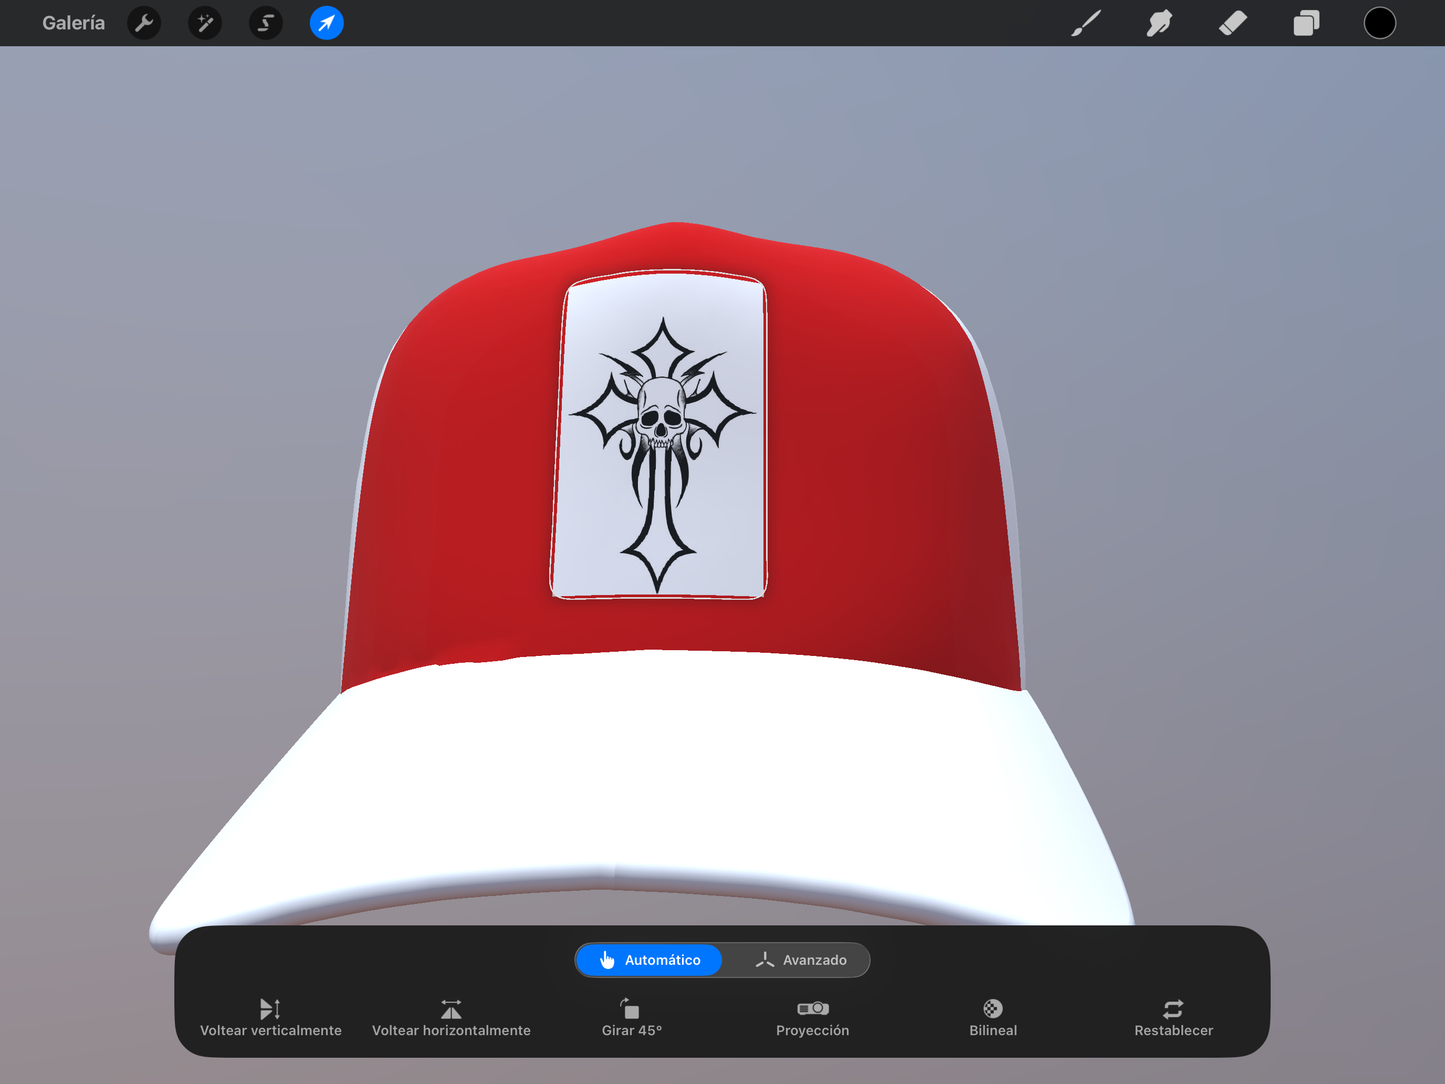This screenshot has height=1084, width=1445.
Task: Switch to Automático transform mode
Action: (649, 960)
